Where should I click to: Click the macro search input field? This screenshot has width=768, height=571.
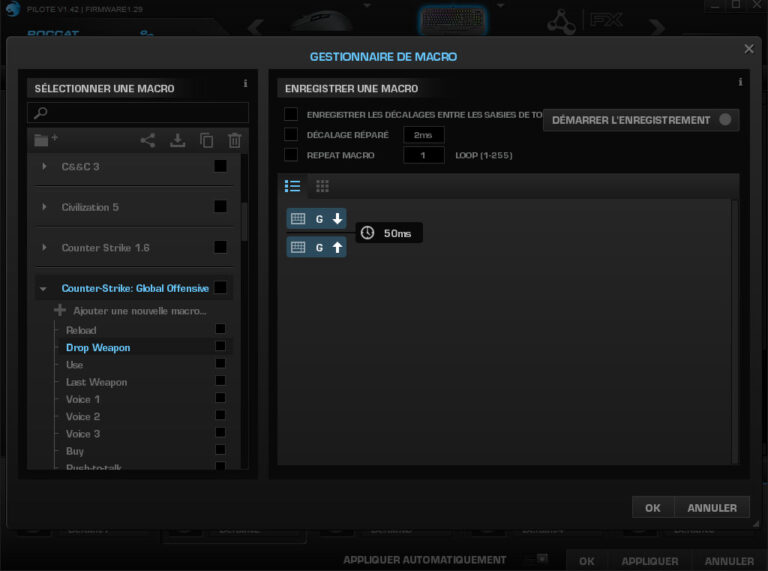click(138, 113)
